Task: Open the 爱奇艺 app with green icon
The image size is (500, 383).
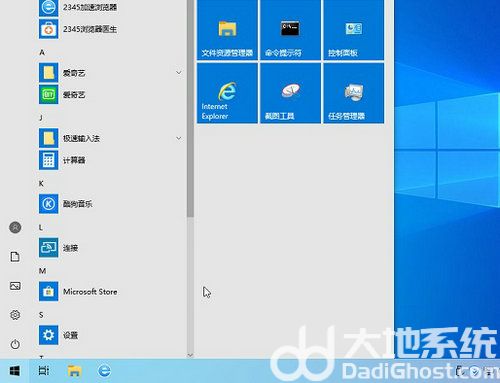Action: pos(110,95)
